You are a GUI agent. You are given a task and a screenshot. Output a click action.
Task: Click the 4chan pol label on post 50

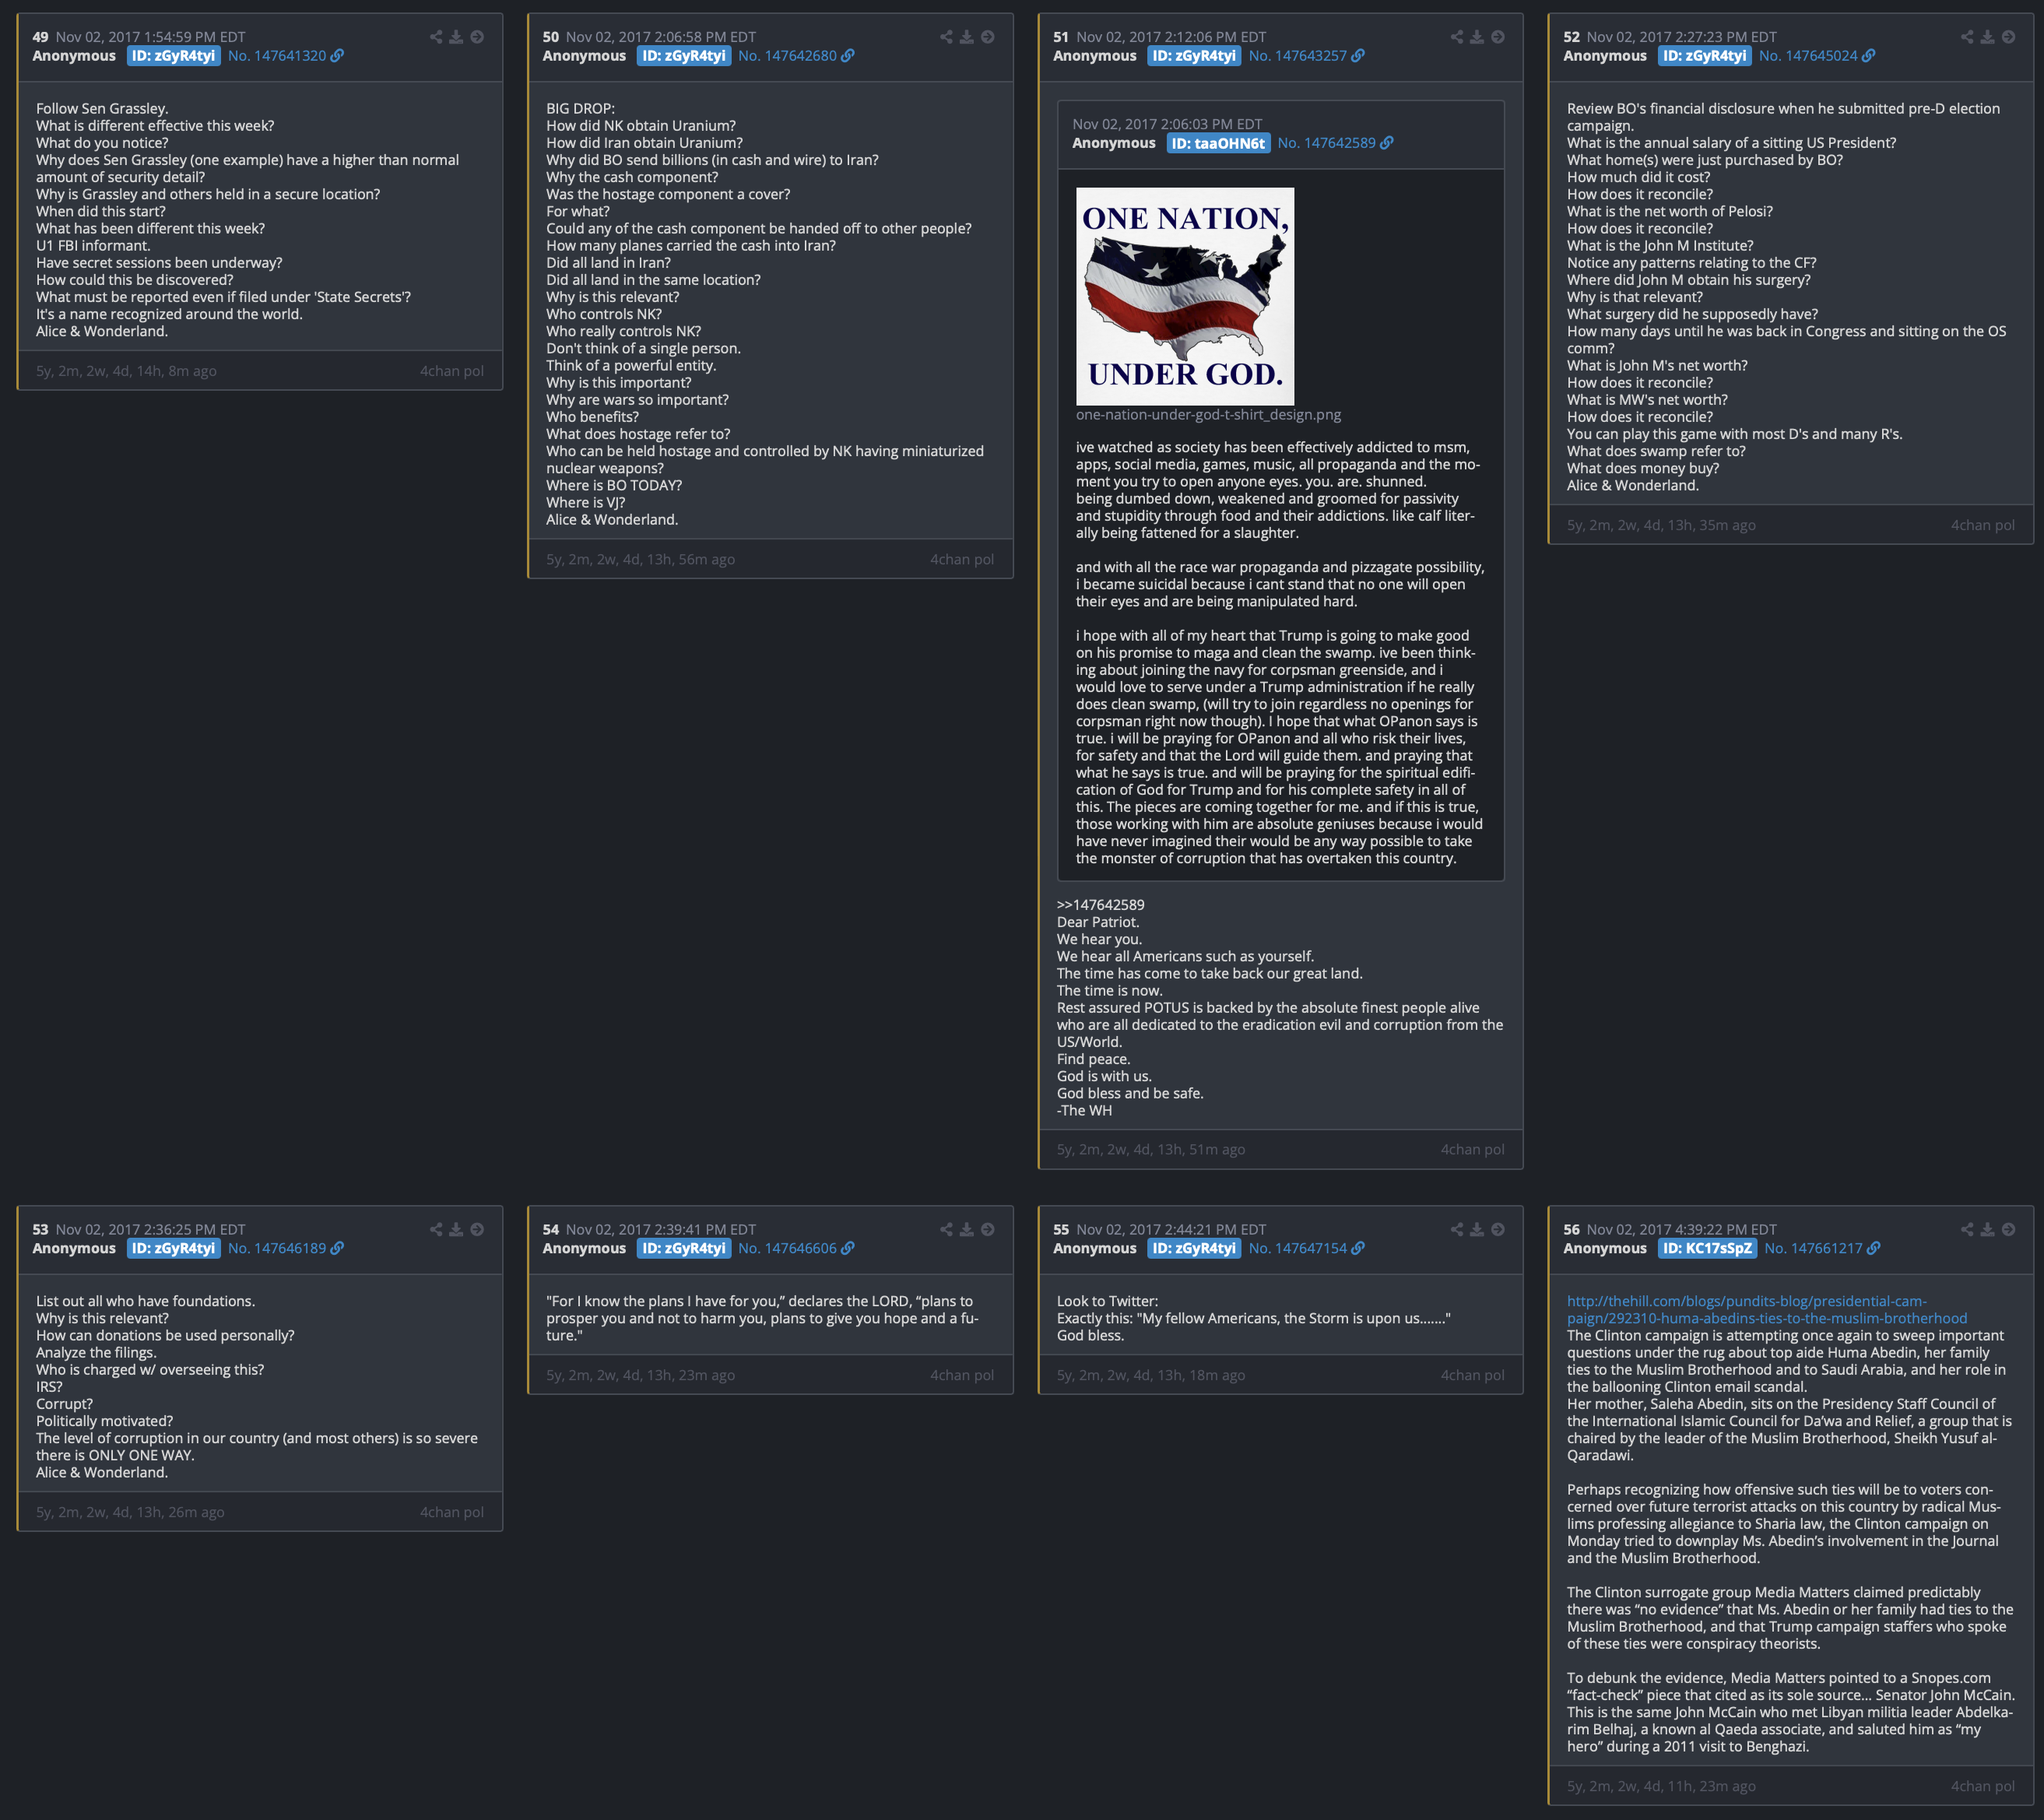pos(962,560)
